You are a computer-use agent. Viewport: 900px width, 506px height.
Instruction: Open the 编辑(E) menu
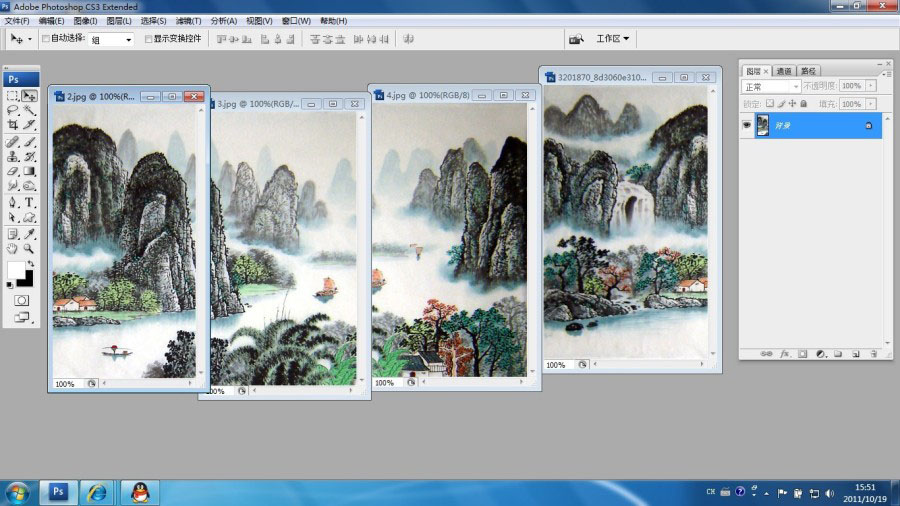pos(51,21)
